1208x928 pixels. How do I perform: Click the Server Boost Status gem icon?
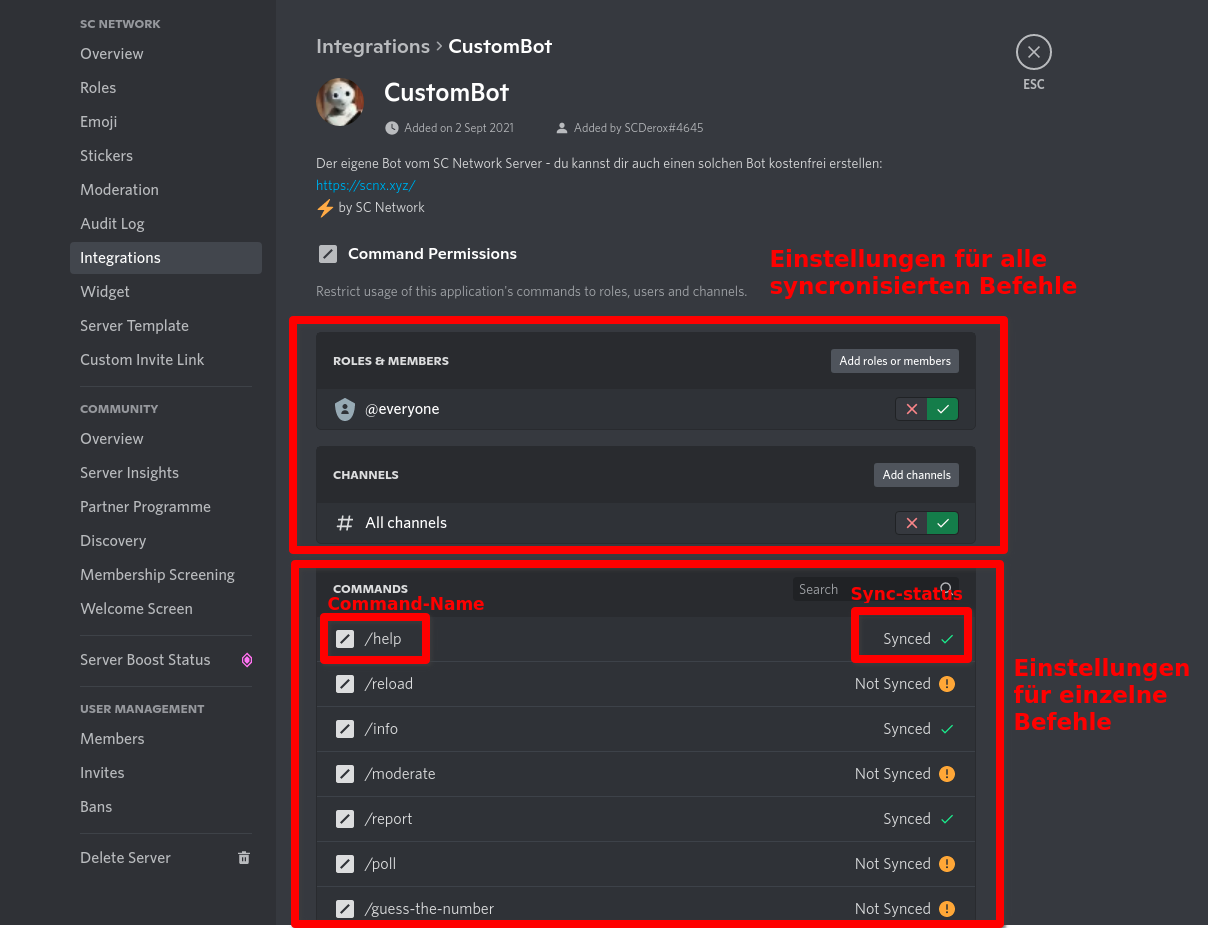point(247,660)
